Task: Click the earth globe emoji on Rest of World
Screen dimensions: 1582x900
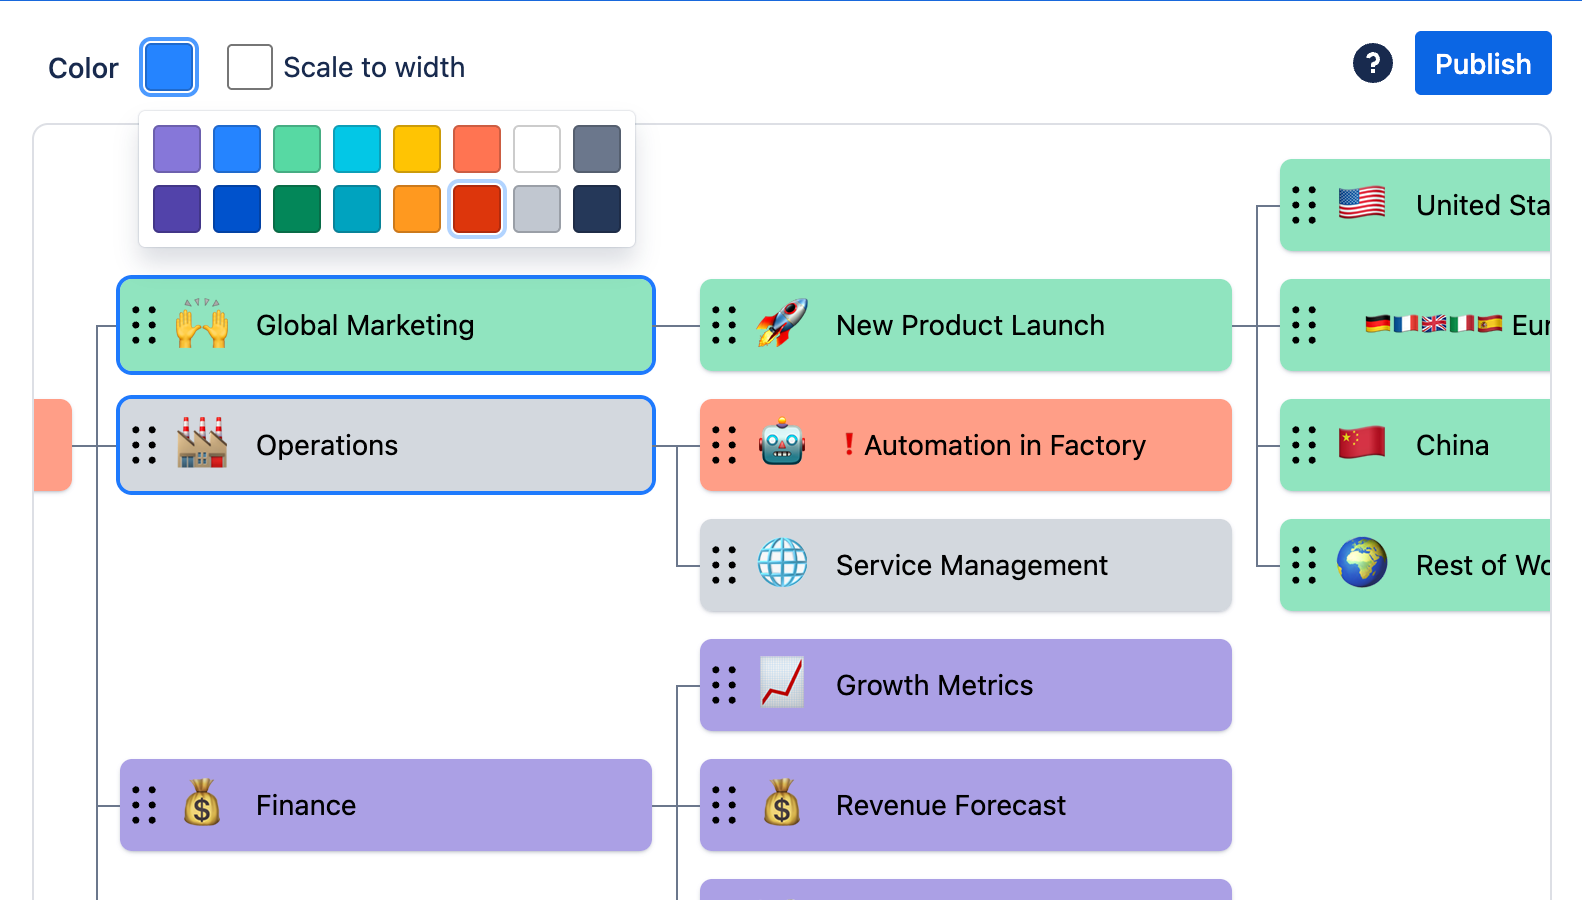Action: tap(1362, 562)
